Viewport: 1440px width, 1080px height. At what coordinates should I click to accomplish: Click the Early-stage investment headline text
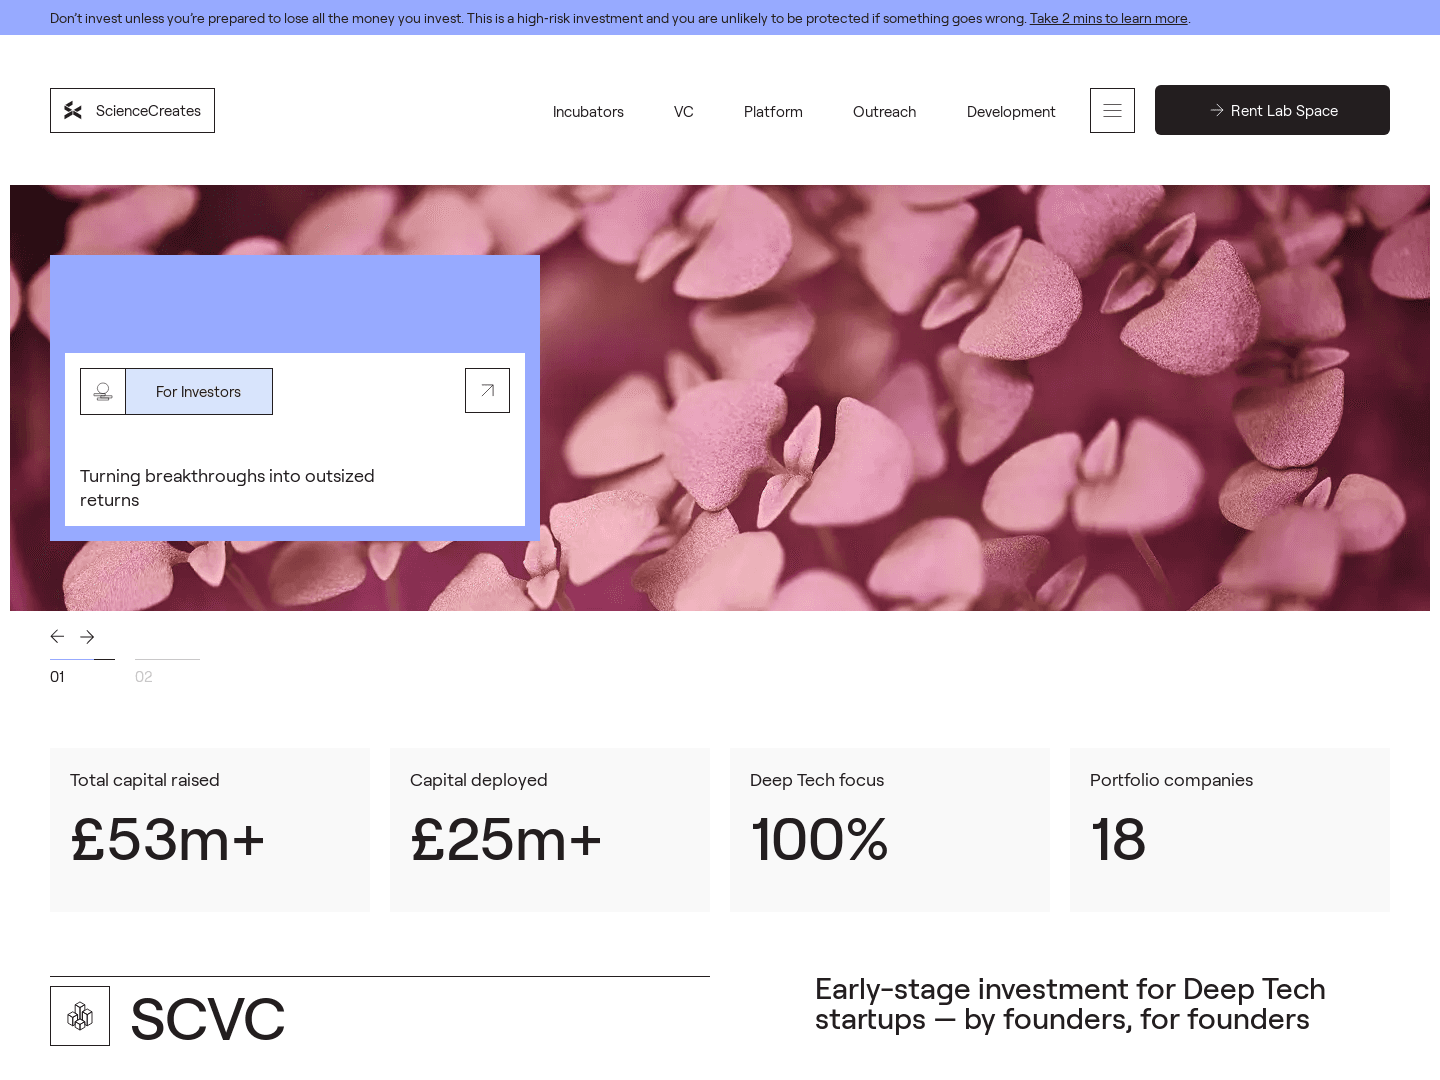(1070, 1004)
